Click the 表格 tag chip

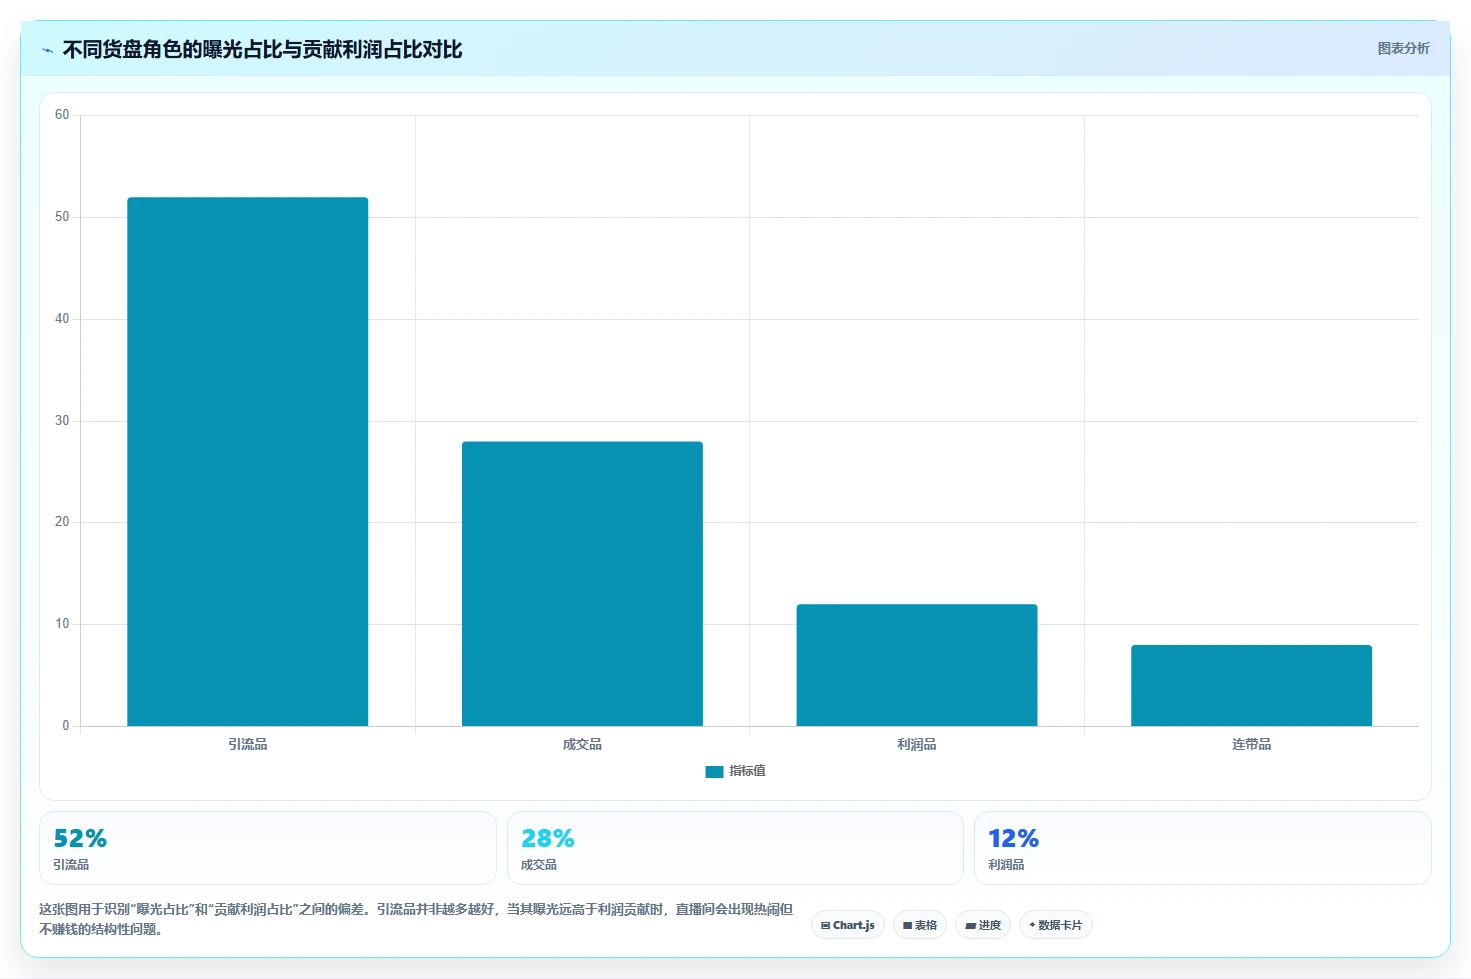(920, 925)
